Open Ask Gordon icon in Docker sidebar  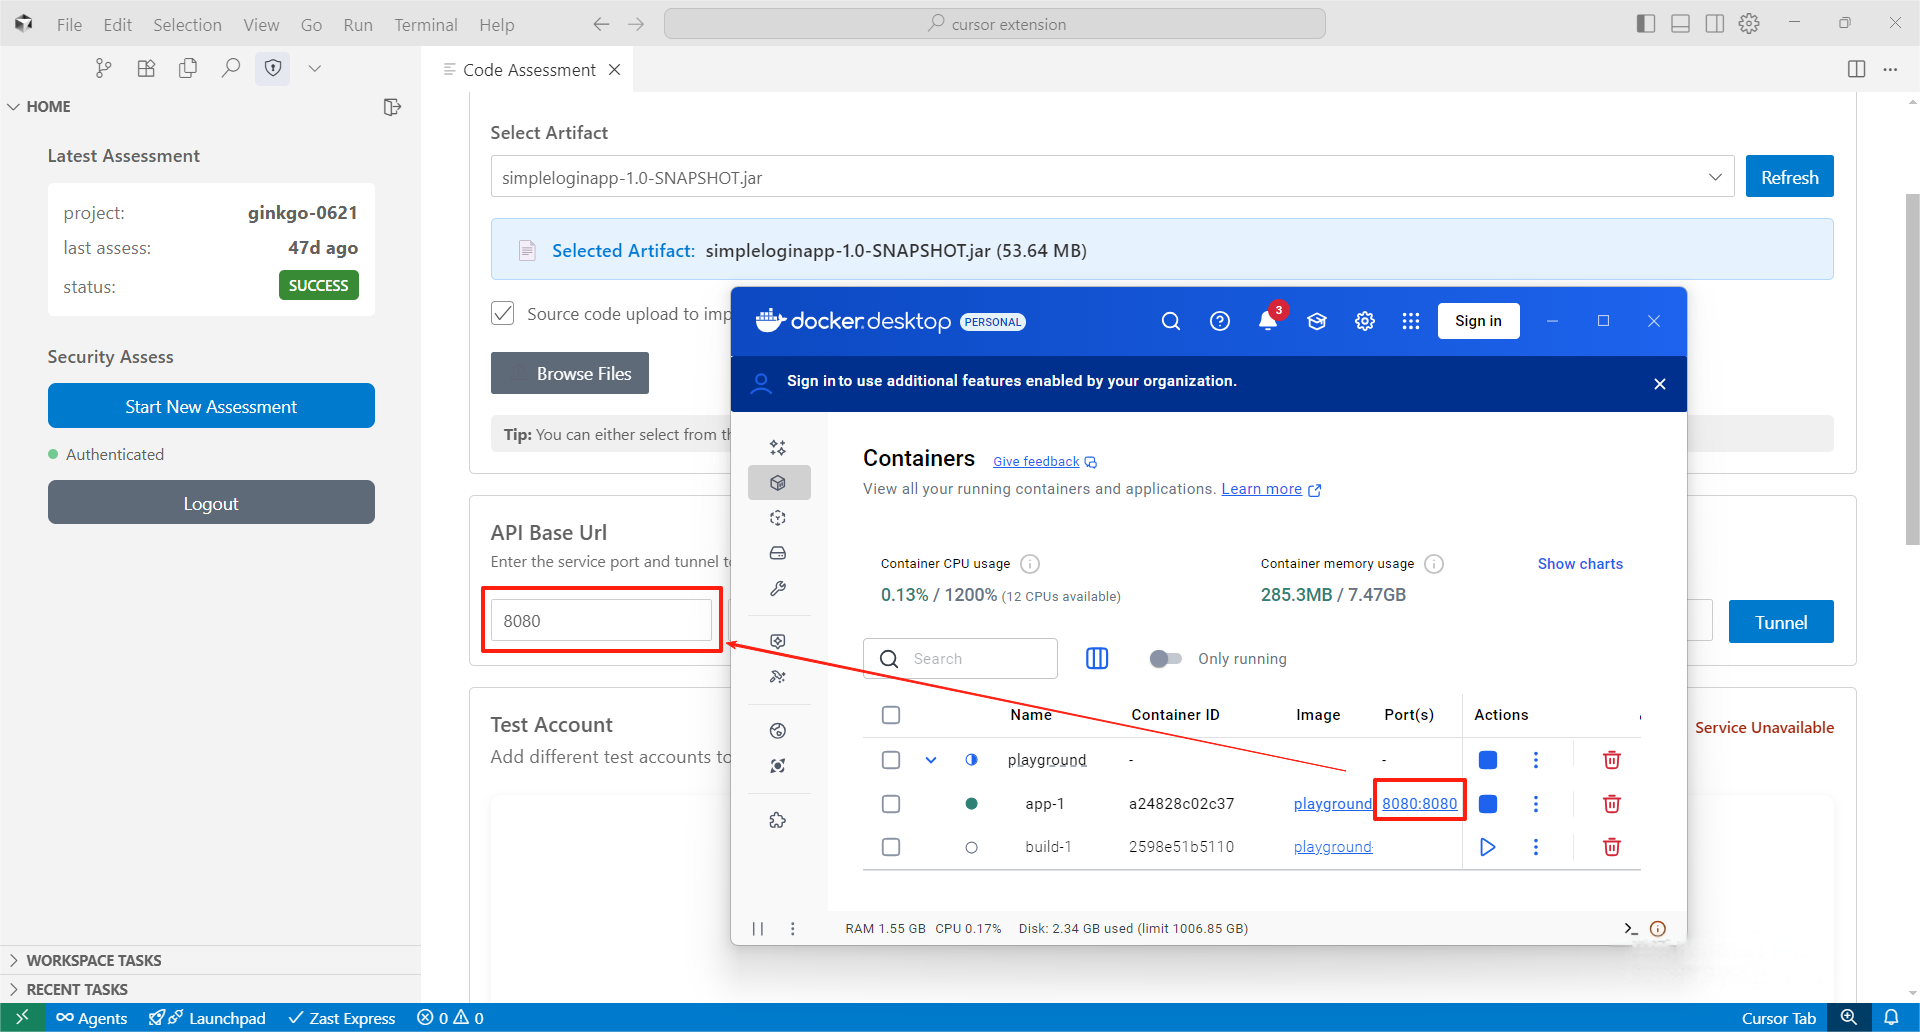tap(778, 447)
